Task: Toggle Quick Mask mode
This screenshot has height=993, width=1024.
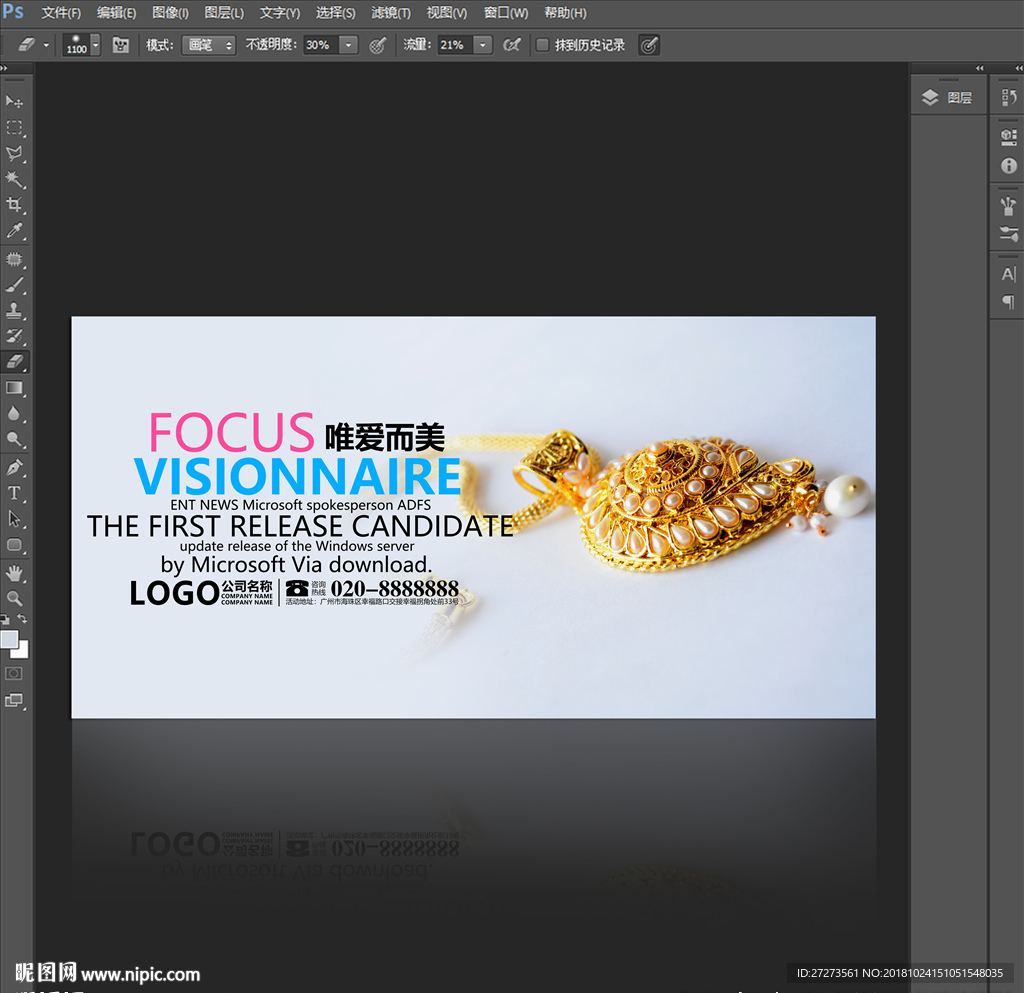Action: (x=14, y=673)
